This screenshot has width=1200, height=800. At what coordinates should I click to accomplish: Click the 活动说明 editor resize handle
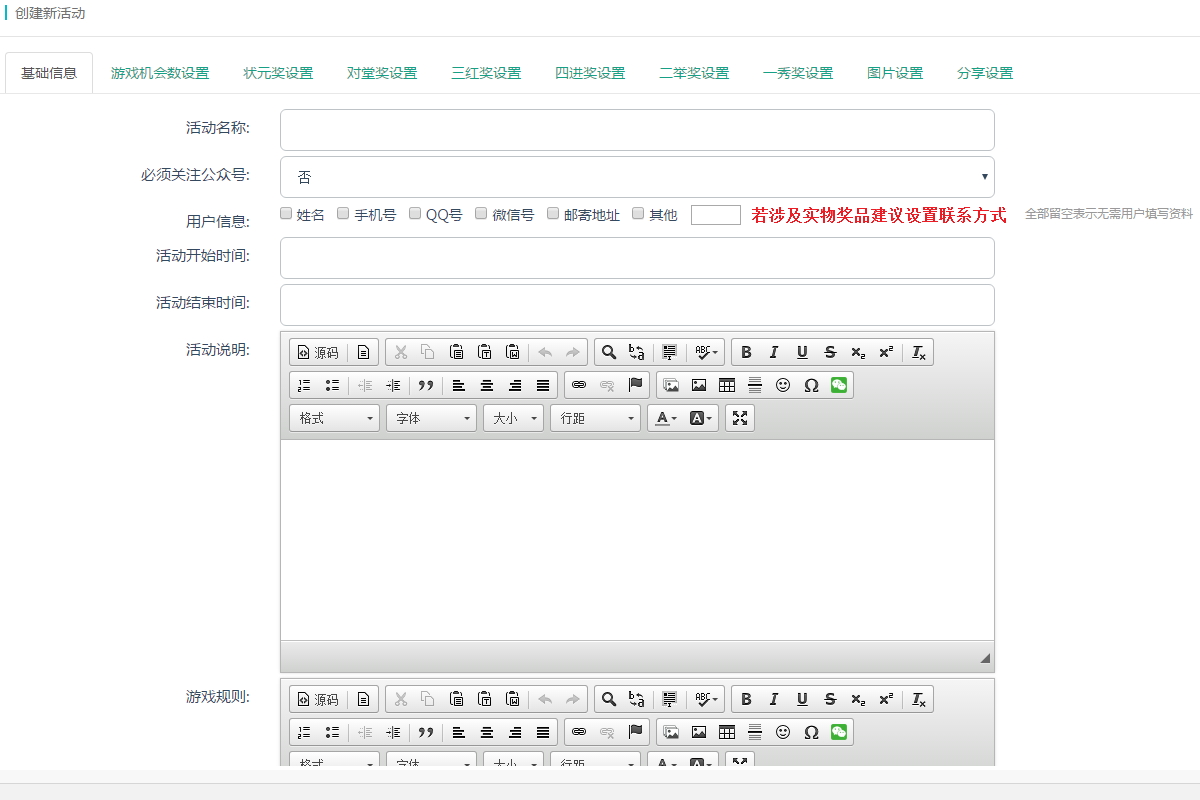pos(985,658)
